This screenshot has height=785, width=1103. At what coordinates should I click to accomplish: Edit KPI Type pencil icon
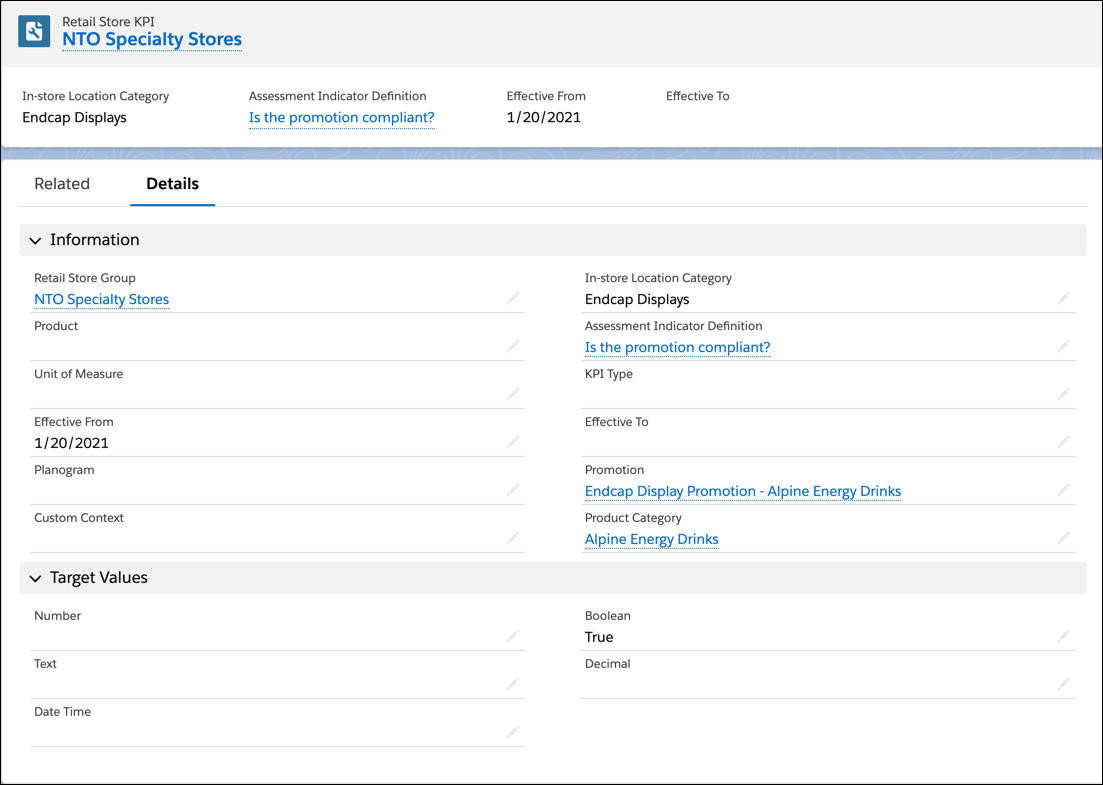pos(1064,395)
